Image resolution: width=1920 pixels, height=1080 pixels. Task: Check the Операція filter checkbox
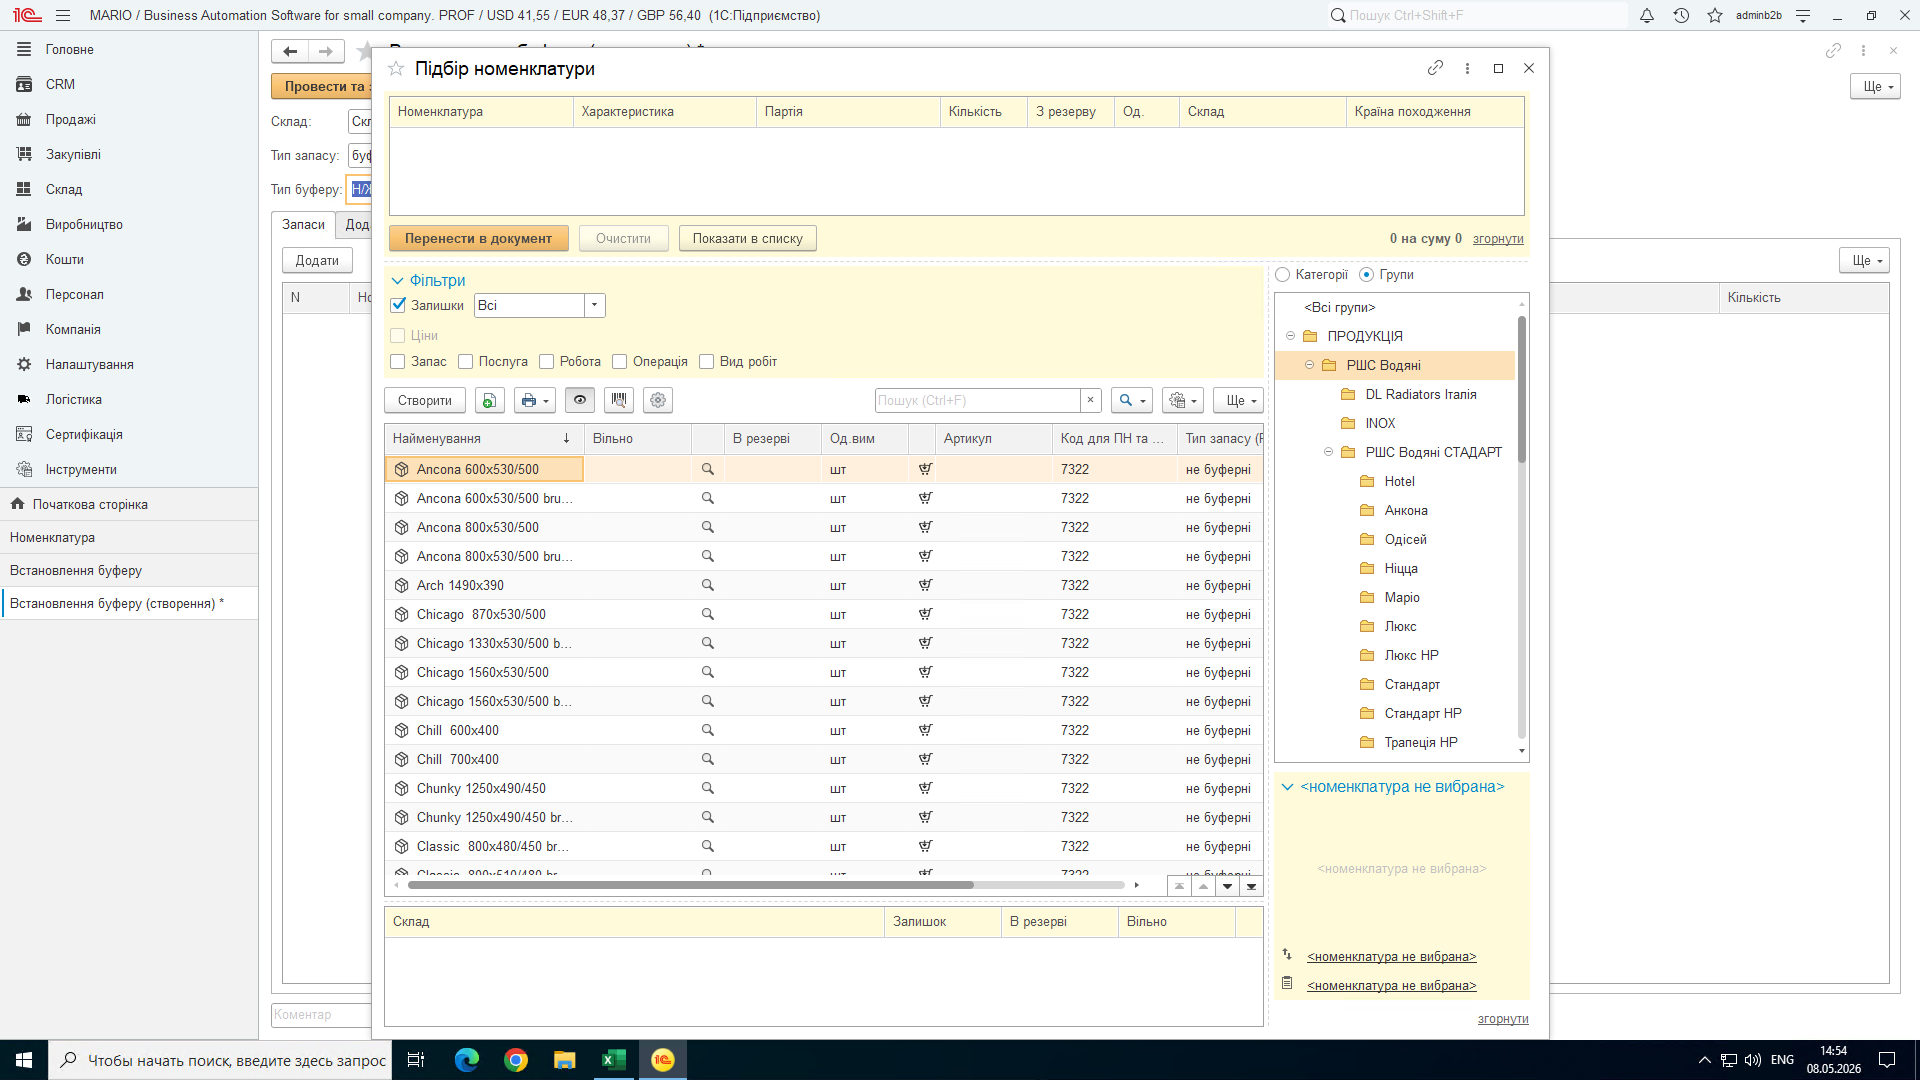pos(619,361)
